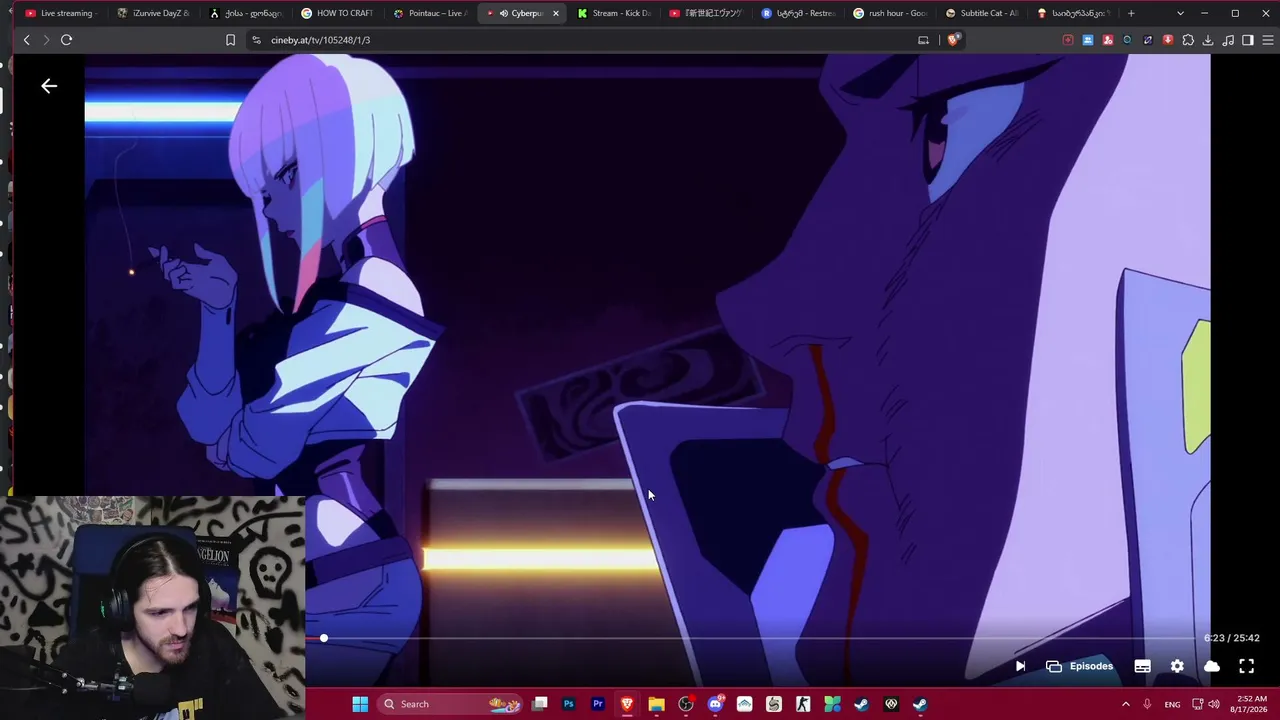This screenshot has height=720, width=1280.
Task: Switch to the 'Live streaming' tab
Action: click(59, 13)
